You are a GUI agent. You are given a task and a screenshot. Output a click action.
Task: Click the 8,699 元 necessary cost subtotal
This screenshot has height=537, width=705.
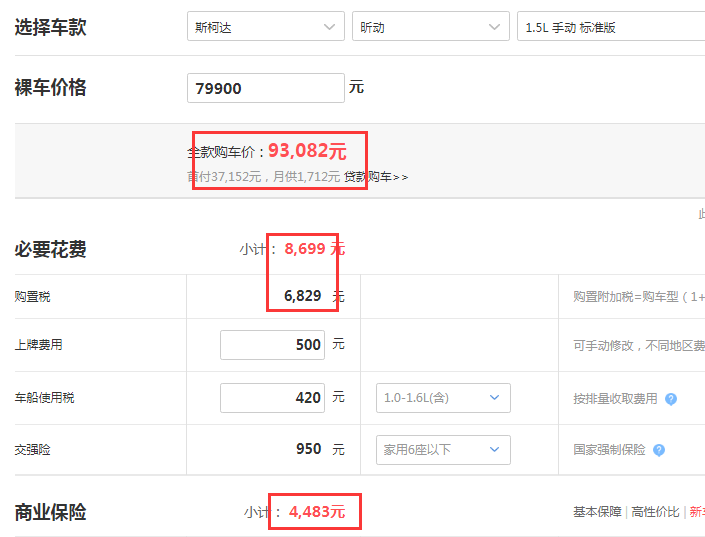coord(315,249)
